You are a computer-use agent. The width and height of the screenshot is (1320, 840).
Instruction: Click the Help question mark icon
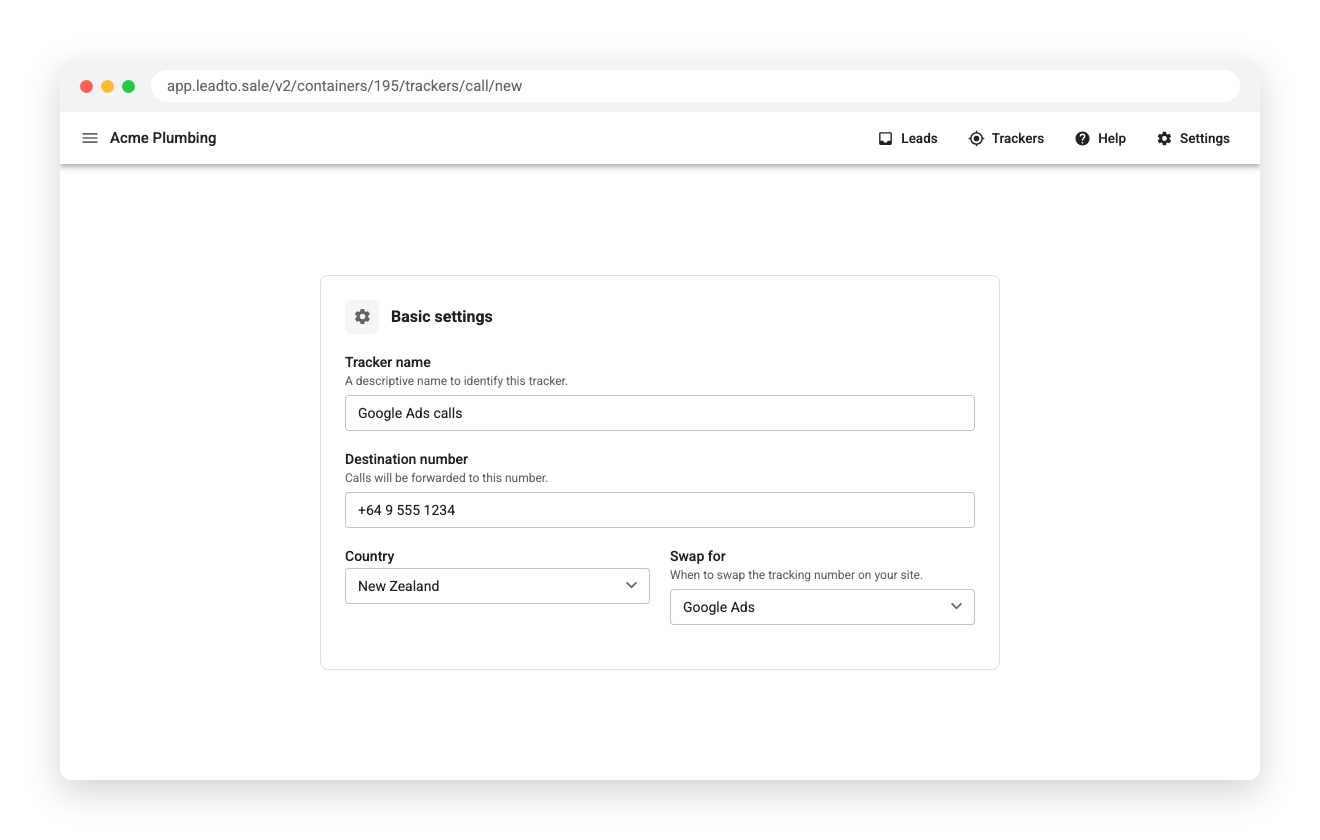[1082, 139]
